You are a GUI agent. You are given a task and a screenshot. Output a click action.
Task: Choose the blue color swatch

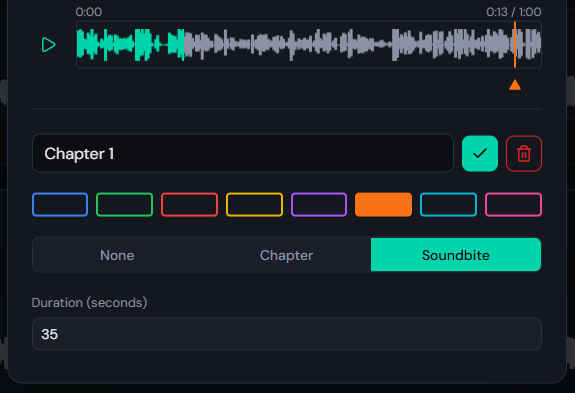point(60,205)
